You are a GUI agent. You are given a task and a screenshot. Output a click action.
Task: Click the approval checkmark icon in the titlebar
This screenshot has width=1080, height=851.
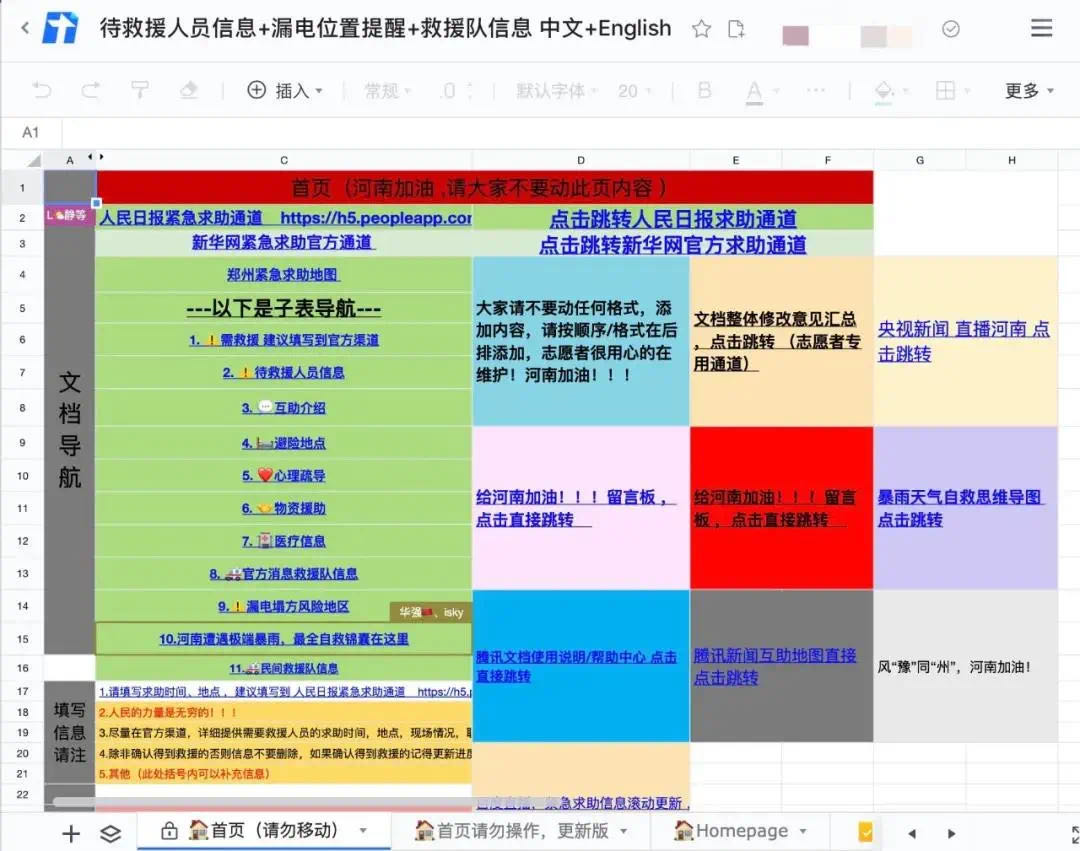(950, 29)
